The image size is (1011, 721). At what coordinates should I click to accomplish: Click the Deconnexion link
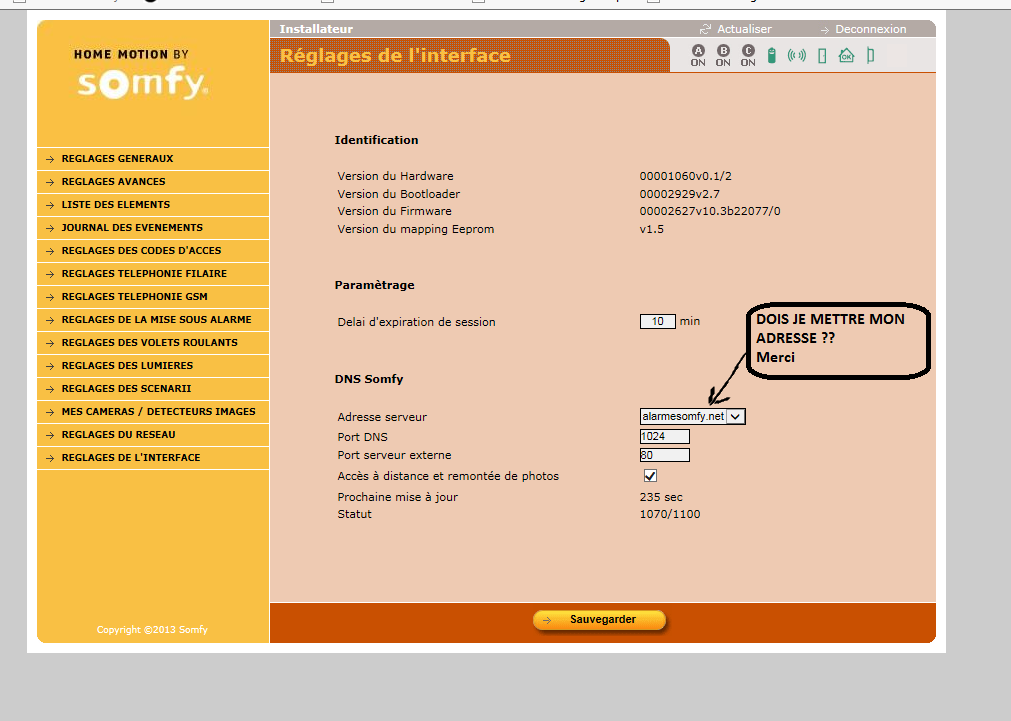(x=870, y=30)
